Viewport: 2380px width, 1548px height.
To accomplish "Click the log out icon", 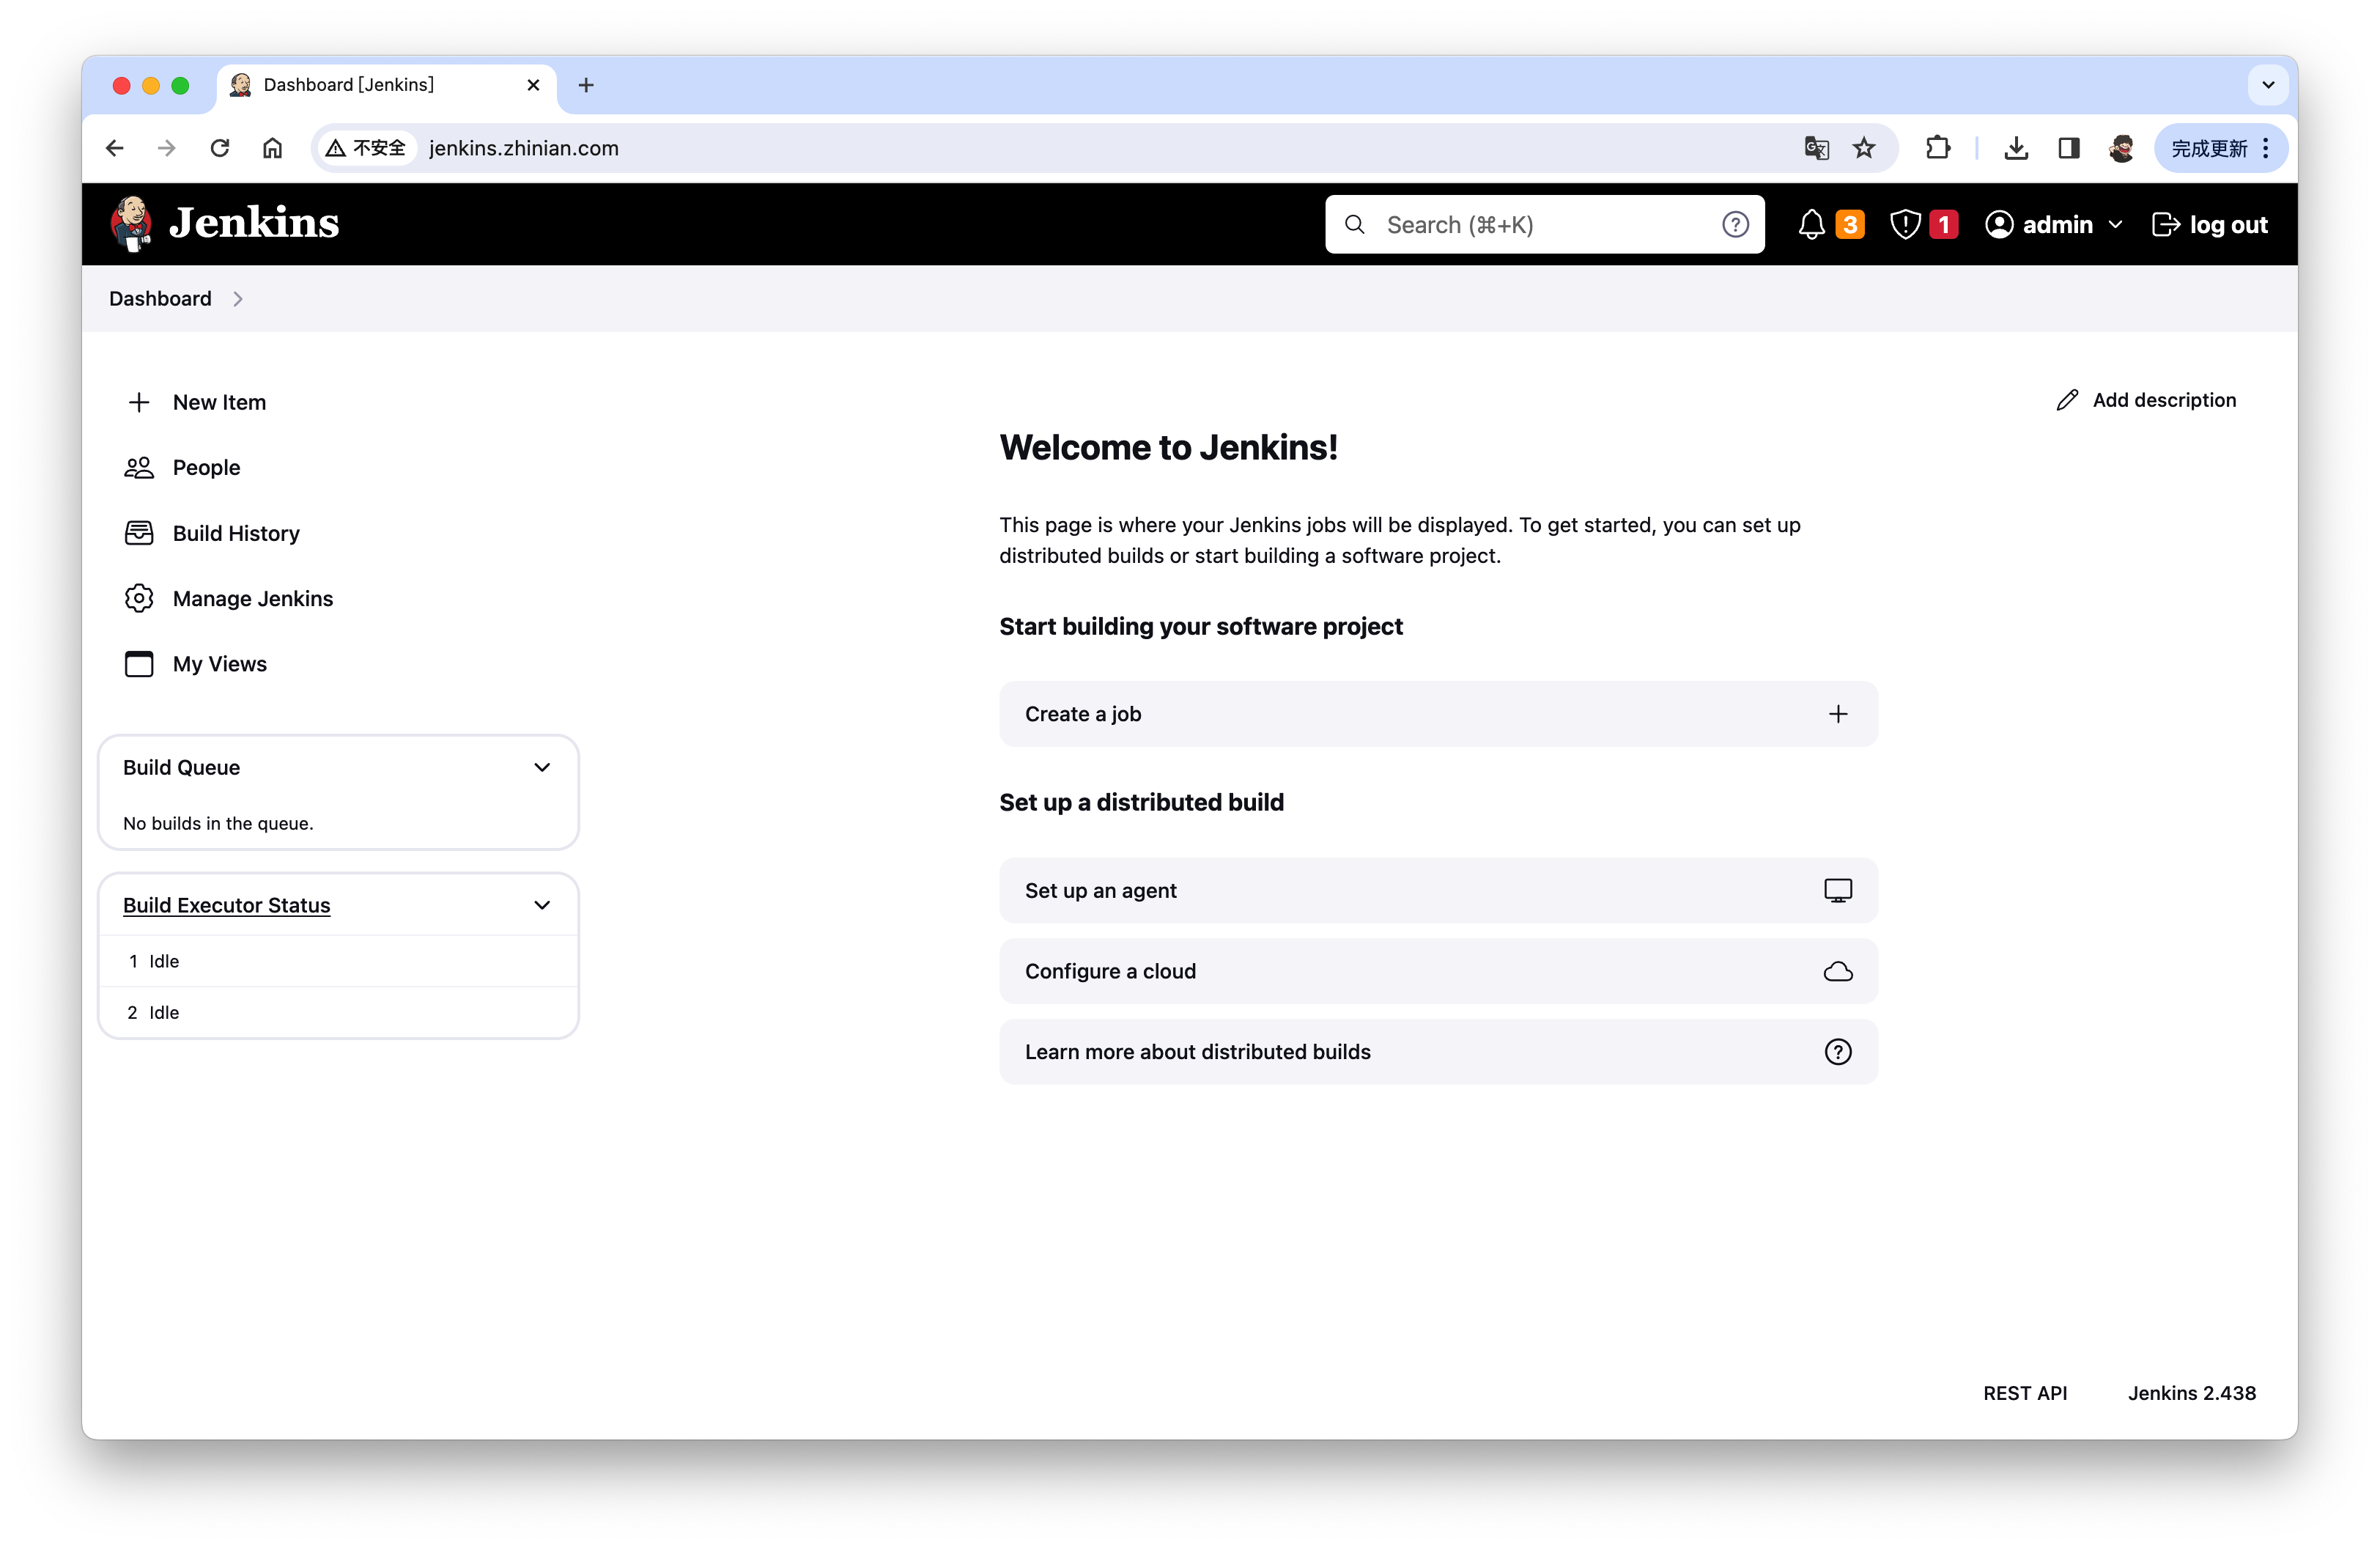I will [2166, 225].
